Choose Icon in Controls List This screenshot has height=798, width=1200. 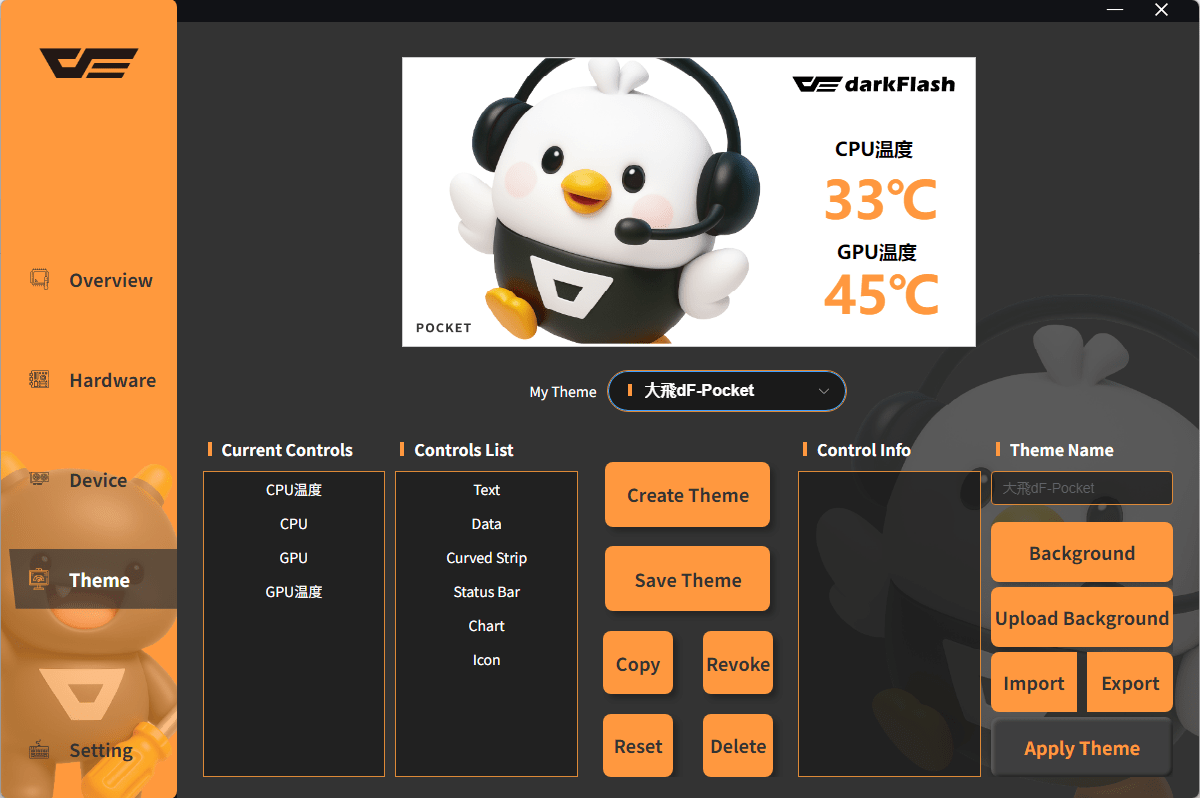pyautogui.click(x=487, y=660)
